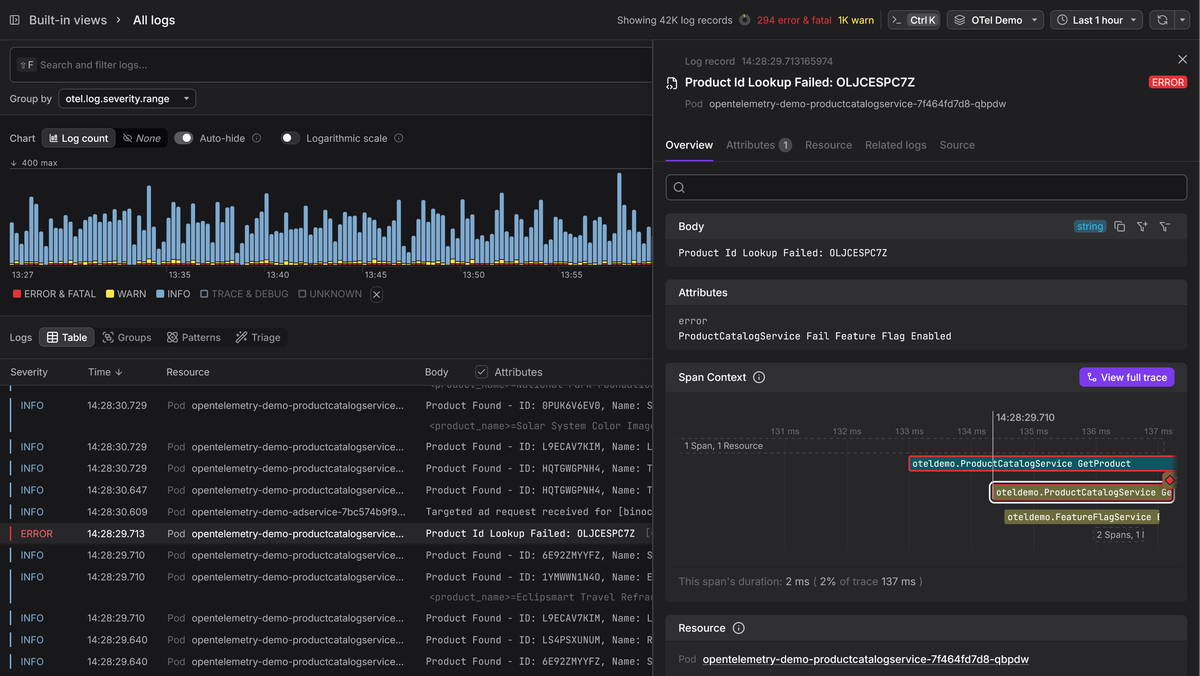1200x676 pixels.
Task: Click the '1 Span, 1 Resource' row in span context
Action: pos(723,446)
